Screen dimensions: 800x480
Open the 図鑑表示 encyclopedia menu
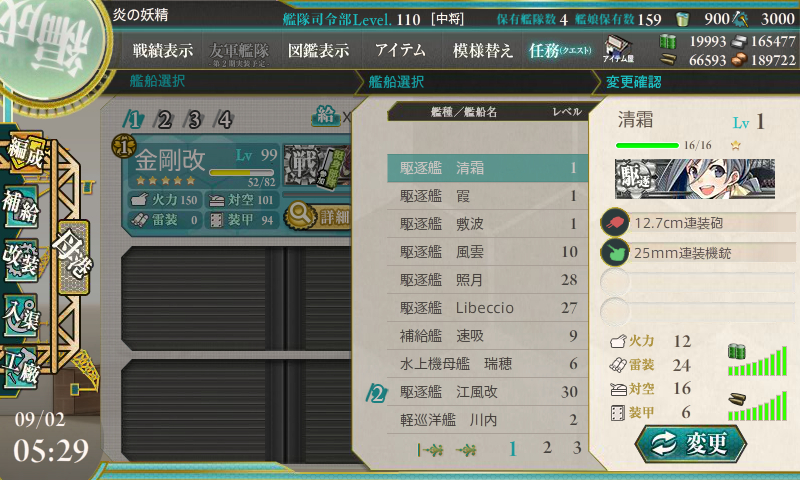point(318,50)
